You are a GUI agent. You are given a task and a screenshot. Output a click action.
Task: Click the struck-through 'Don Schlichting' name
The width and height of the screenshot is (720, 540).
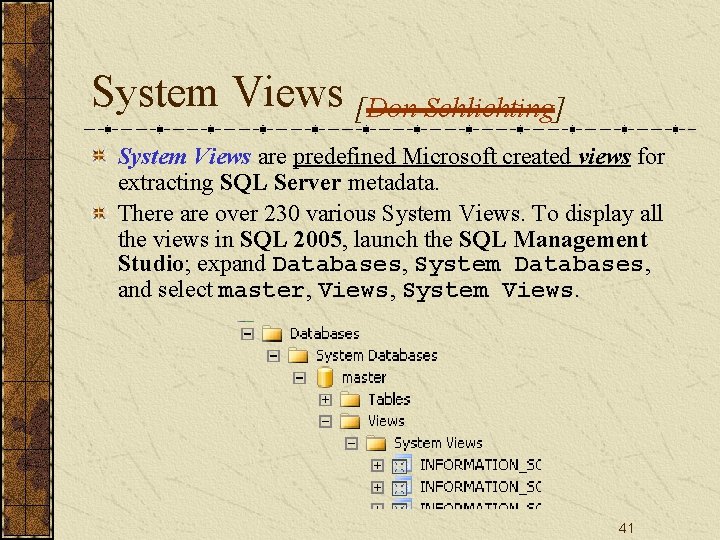click(x=460, y=108)
